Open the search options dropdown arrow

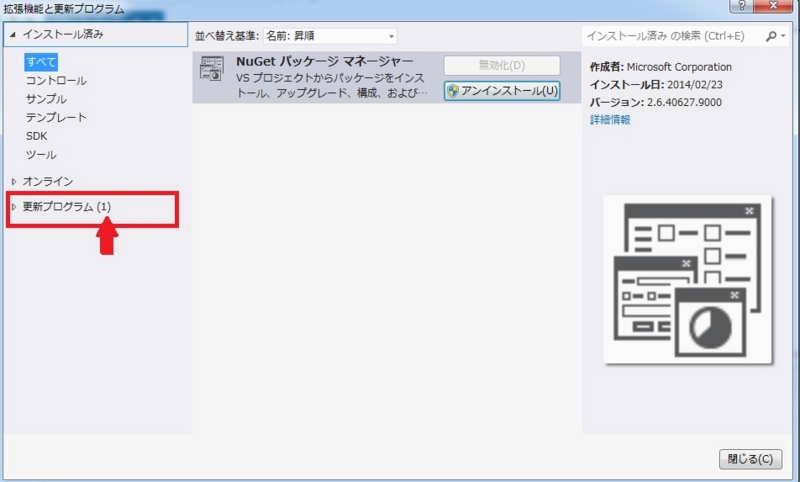tap(783, 36)
